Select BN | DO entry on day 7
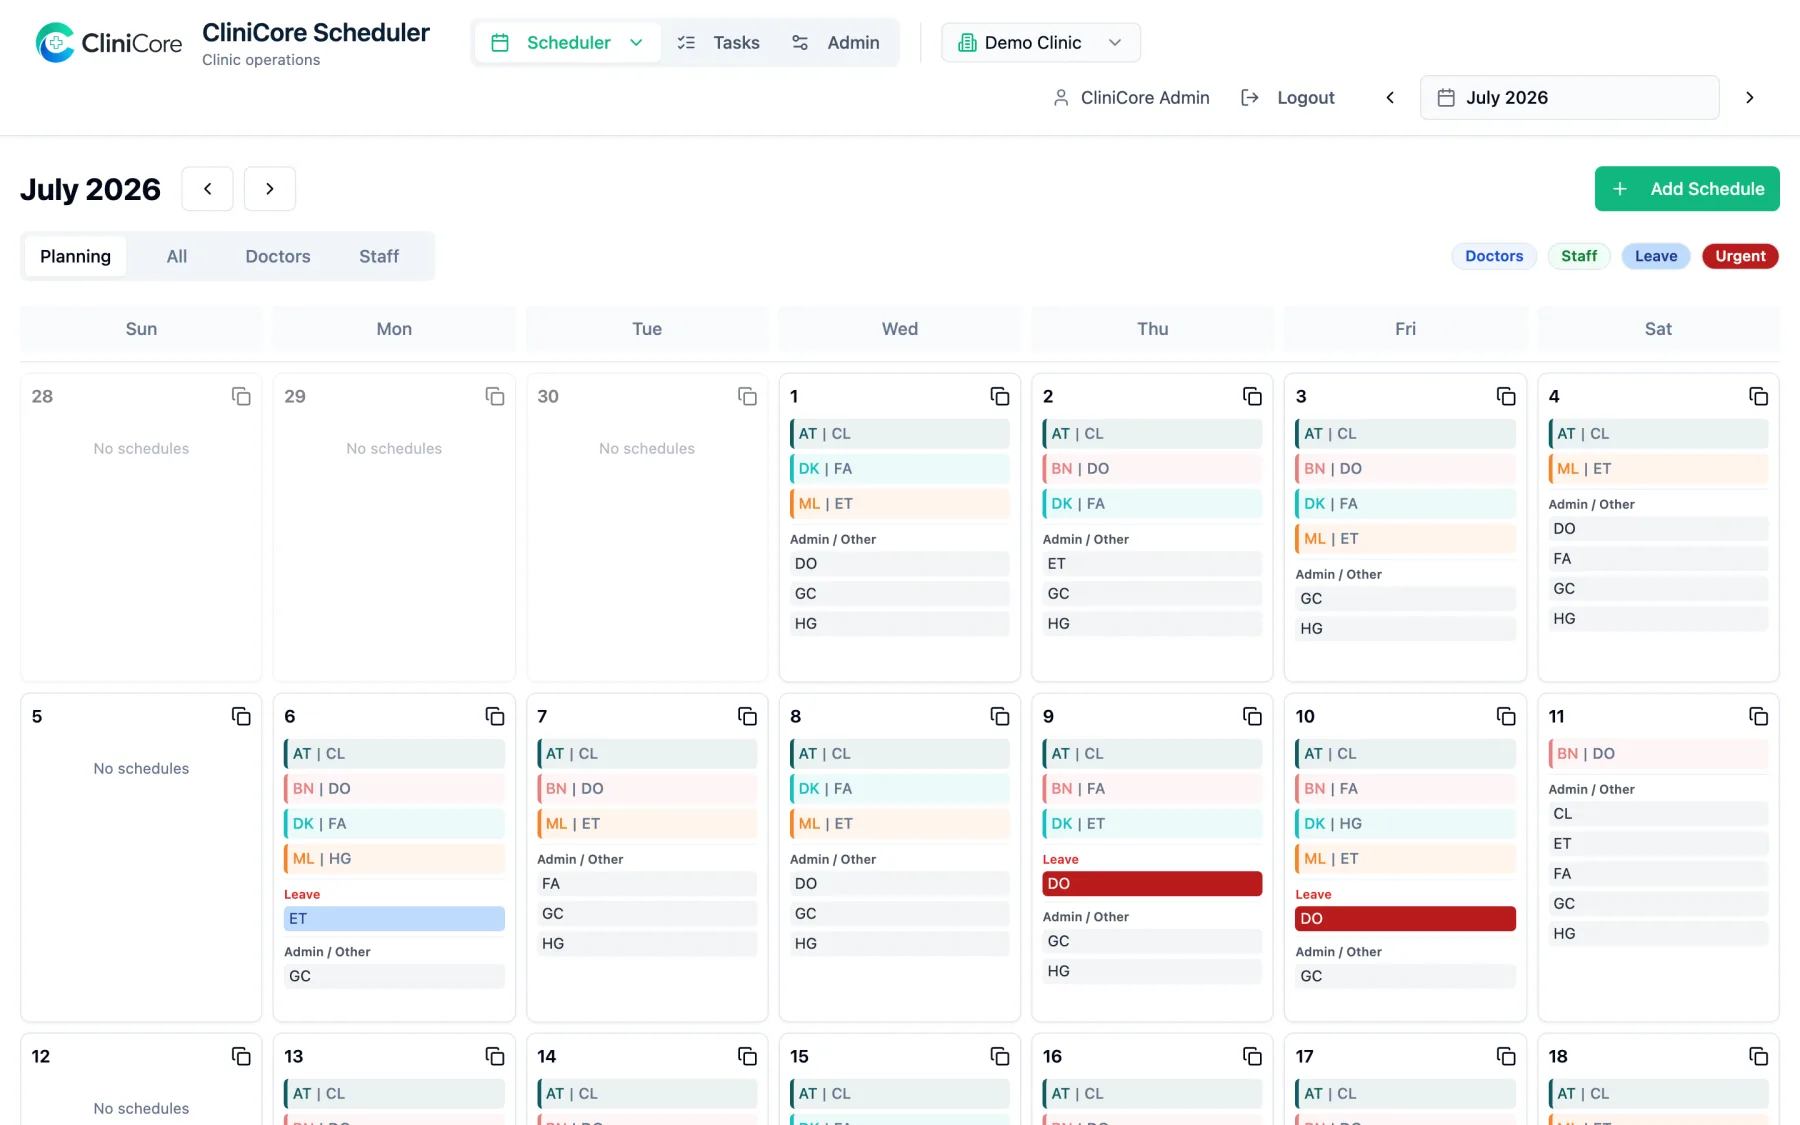Screen dimensions: 1800x1125 coord(647,789)
